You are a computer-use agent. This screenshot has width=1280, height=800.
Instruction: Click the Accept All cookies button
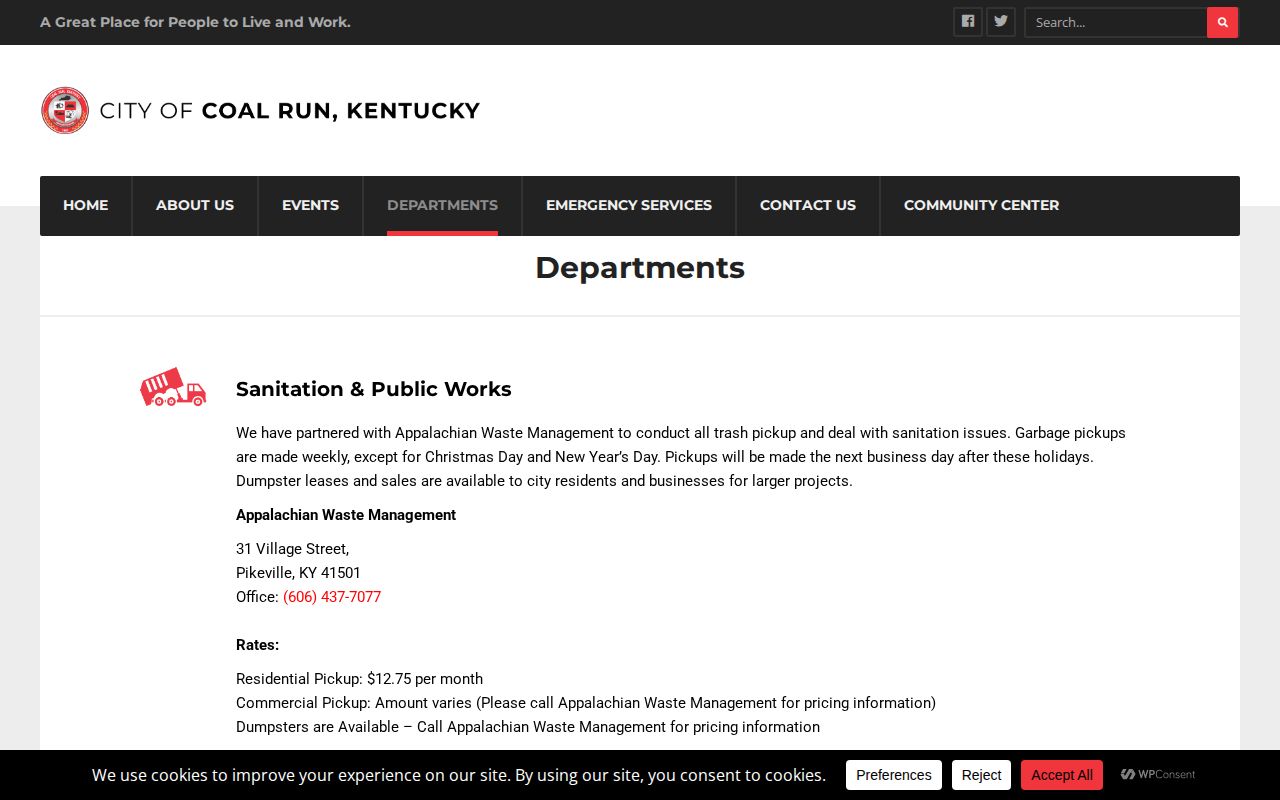pos(1062,775)
